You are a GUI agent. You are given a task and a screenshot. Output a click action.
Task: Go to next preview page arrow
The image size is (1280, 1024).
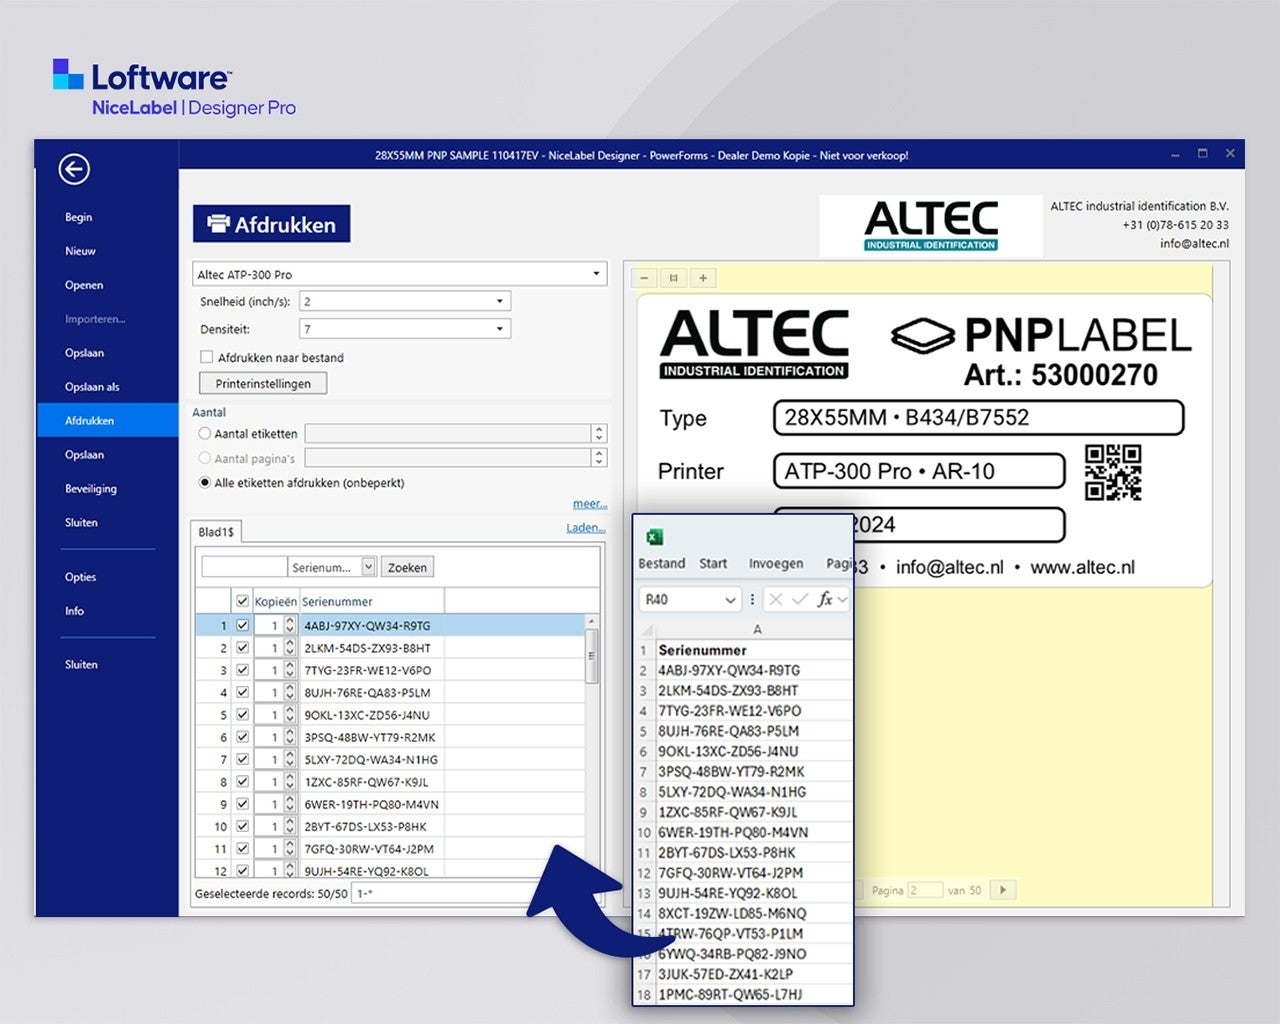[1003, 890]
